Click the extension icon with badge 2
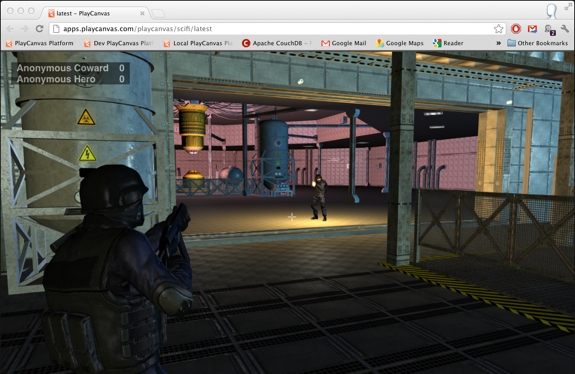575x374 pixels. [x=549, y=29]
